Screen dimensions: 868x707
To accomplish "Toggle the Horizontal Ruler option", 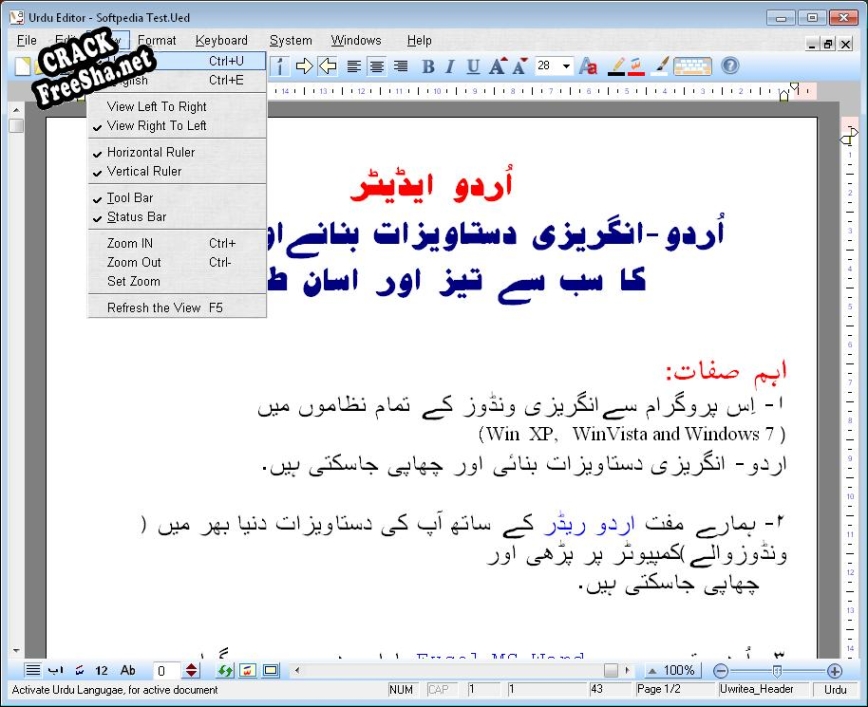I will click(150, 152).
